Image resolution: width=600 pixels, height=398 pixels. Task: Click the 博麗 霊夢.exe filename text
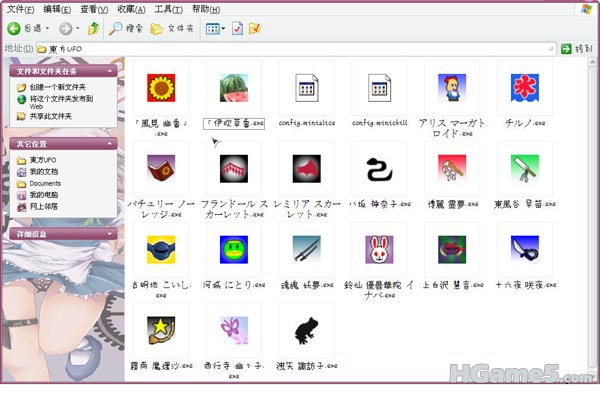click(453, 204)
